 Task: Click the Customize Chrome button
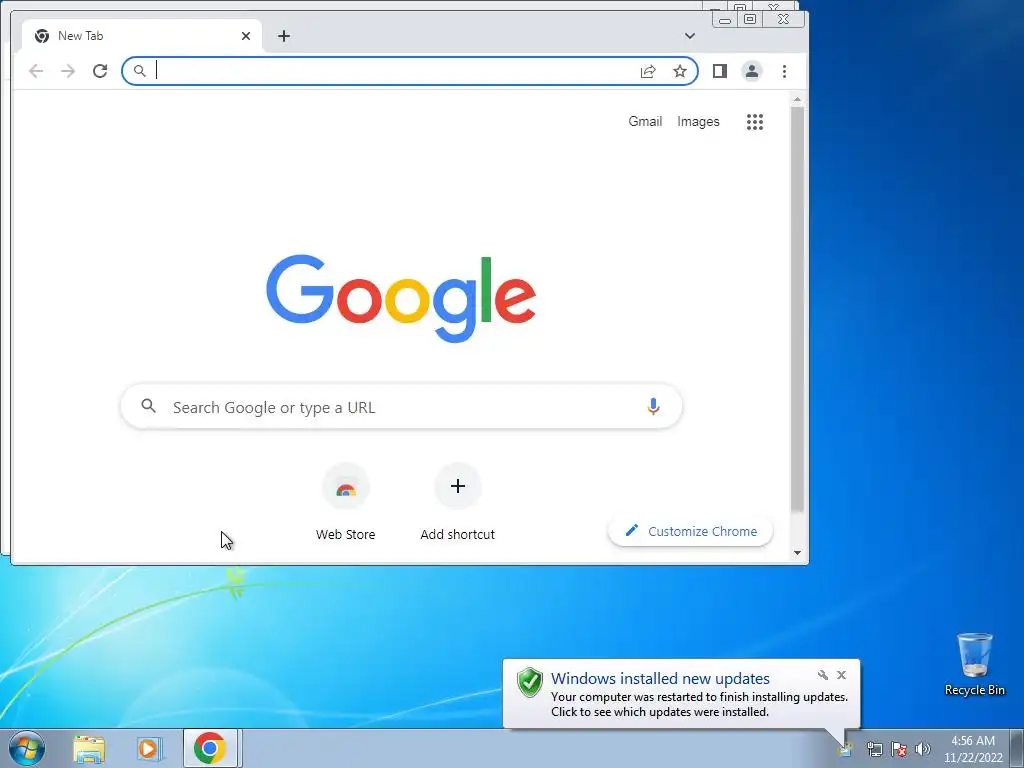pyautogui.click(x=690, y=532)
